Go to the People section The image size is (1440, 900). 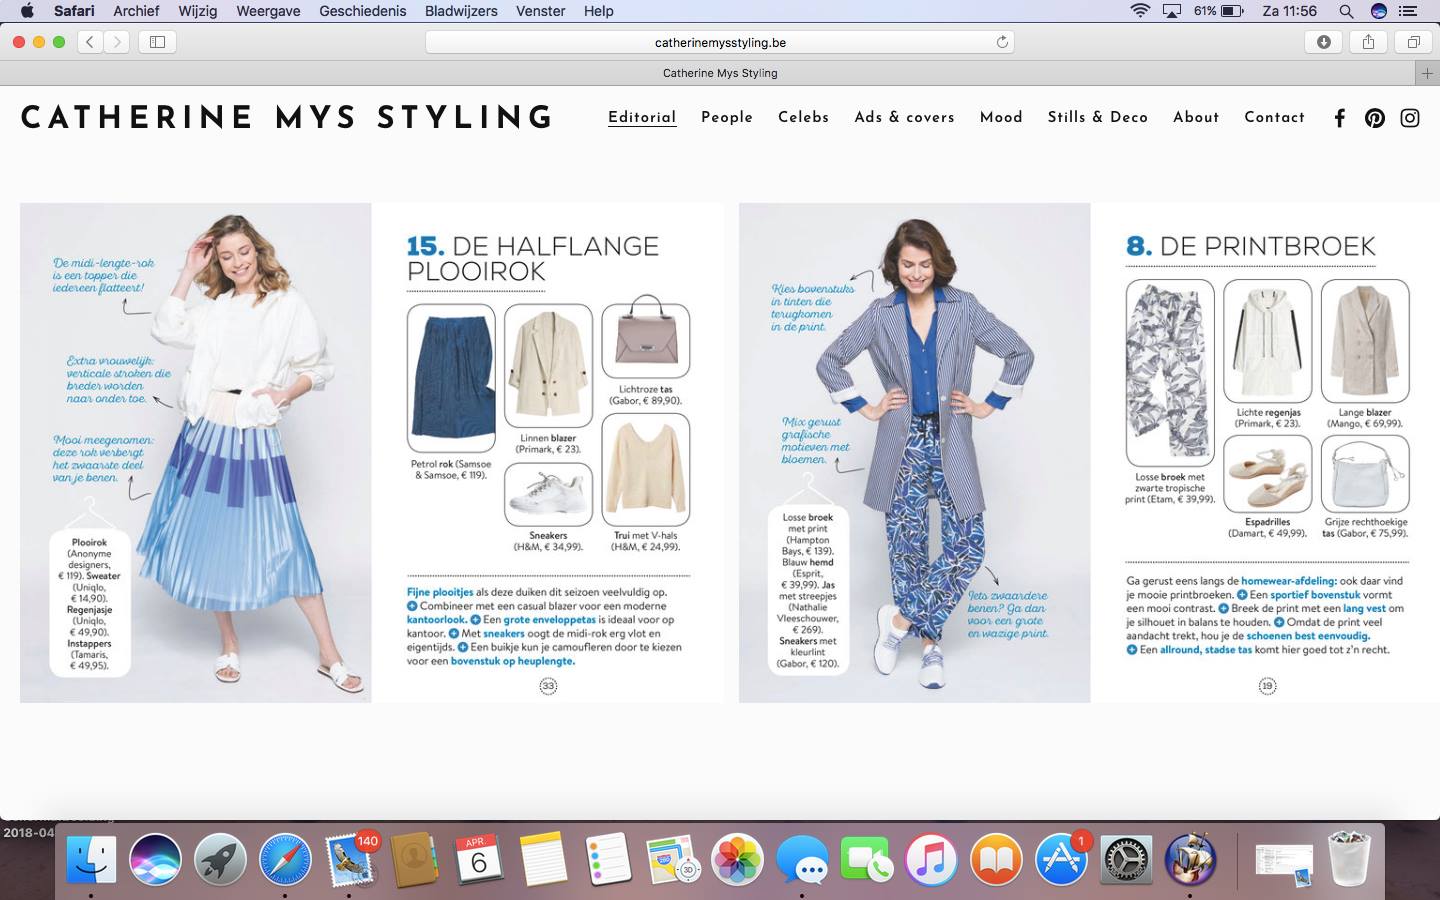tap(727, 117)
